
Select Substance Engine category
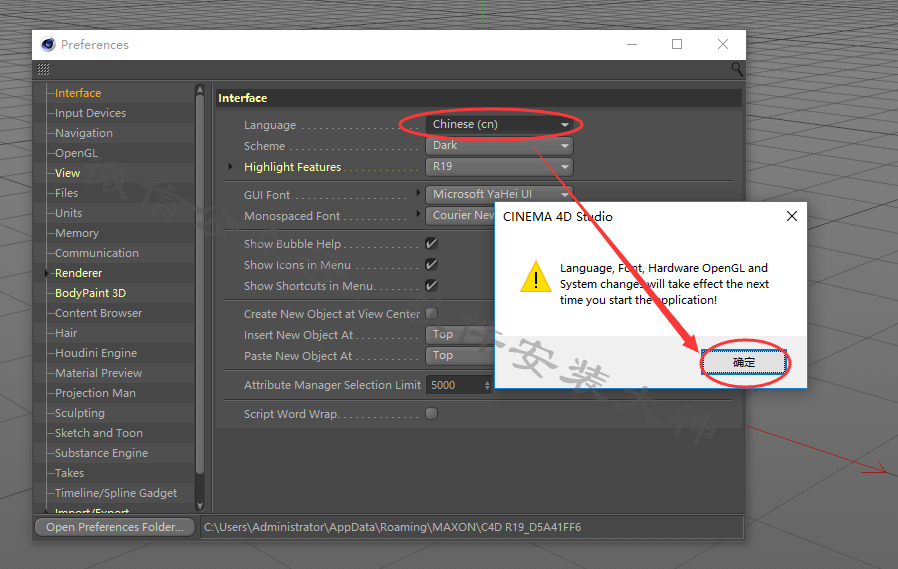[x=101, y=453]
